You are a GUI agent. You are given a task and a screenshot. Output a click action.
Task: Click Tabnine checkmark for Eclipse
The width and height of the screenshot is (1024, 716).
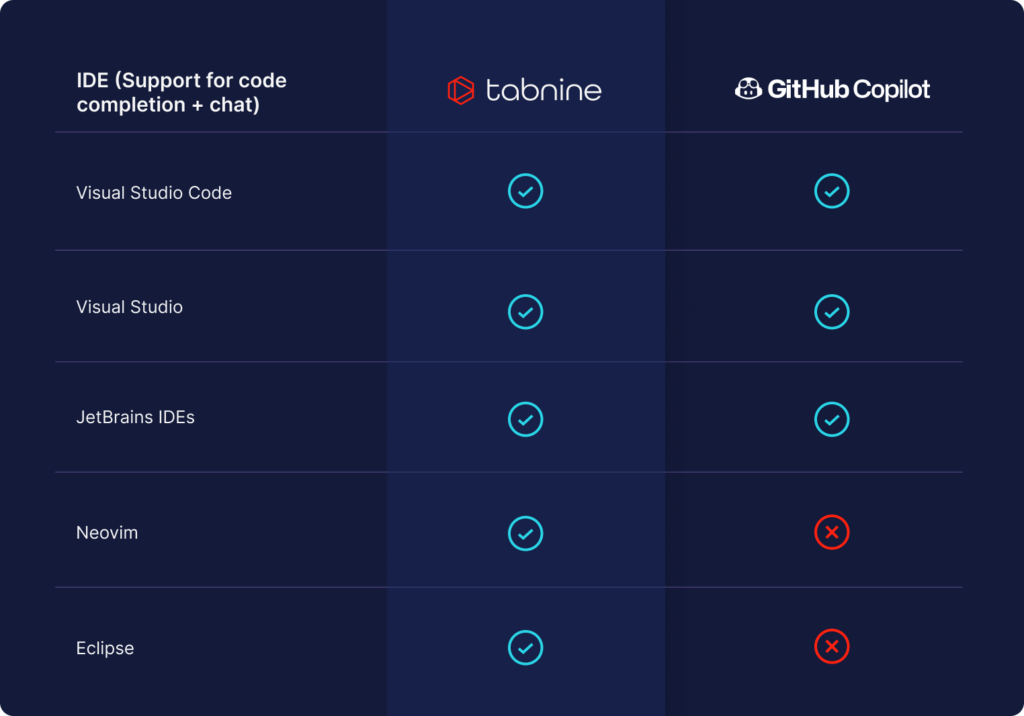[525, 648]
